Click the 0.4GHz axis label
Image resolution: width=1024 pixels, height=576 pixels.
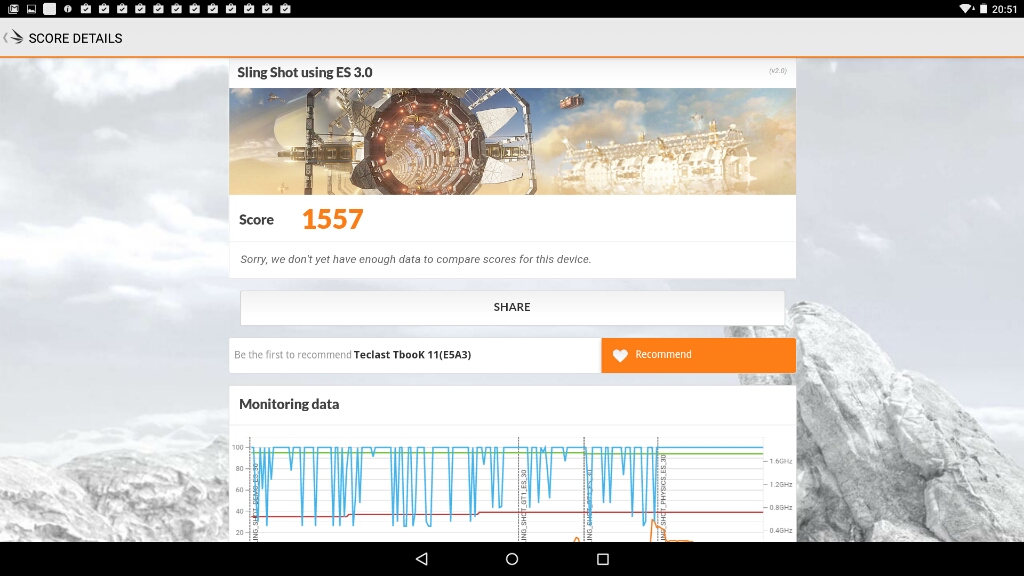click(780, 530)
